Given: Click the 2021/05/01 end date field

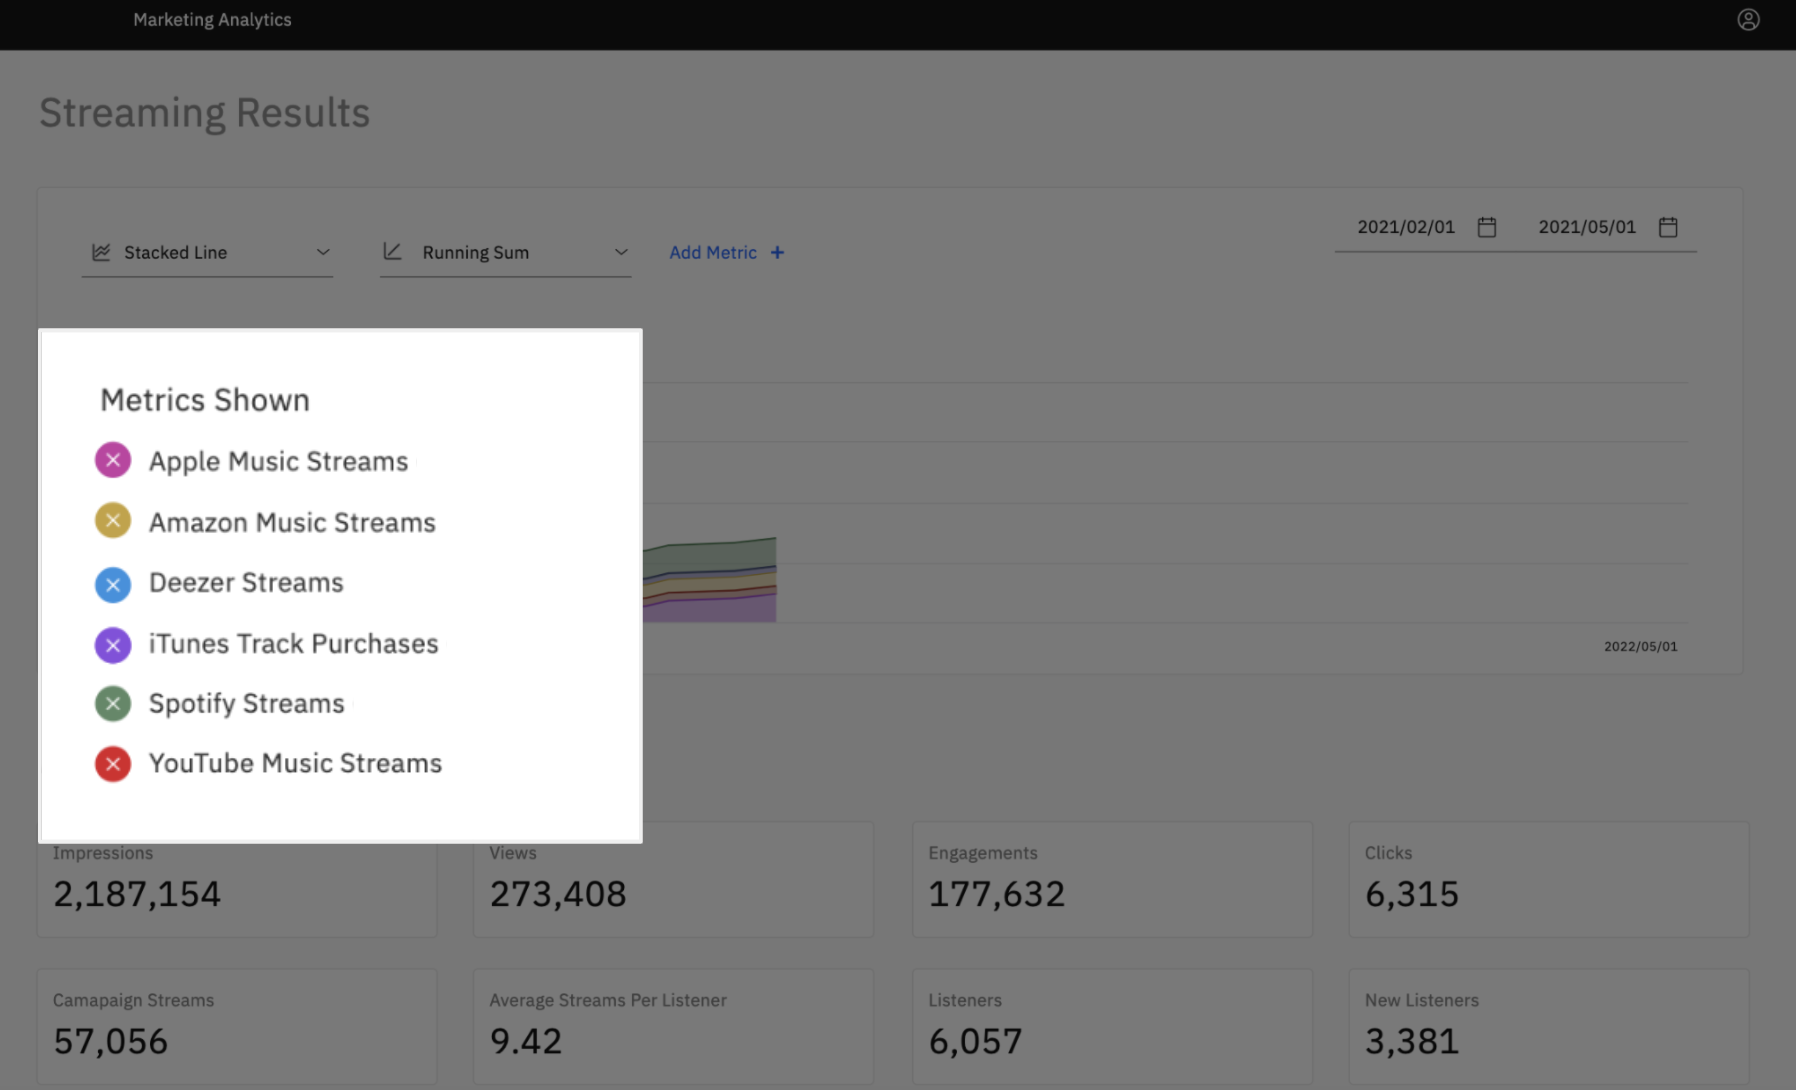Looking at the screenshot, I should pyautogui.click(x=1587, y=227).
